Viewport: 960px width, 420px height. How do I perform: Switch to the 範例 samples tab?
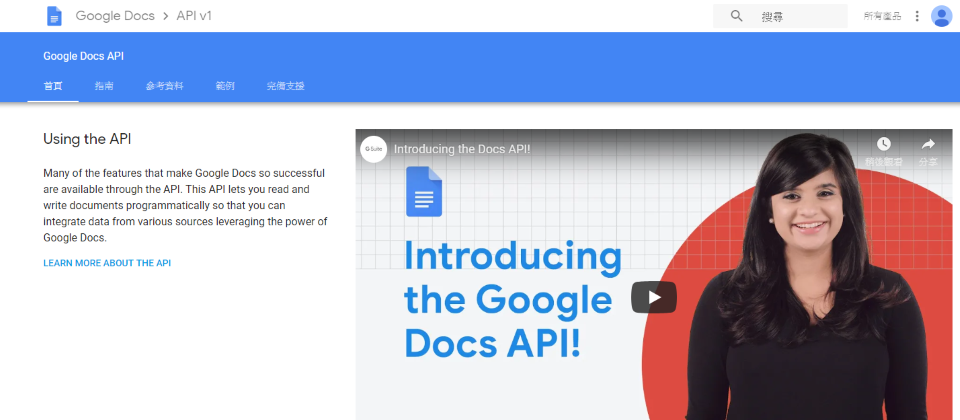pyautogui.click(x=225, y=86)
